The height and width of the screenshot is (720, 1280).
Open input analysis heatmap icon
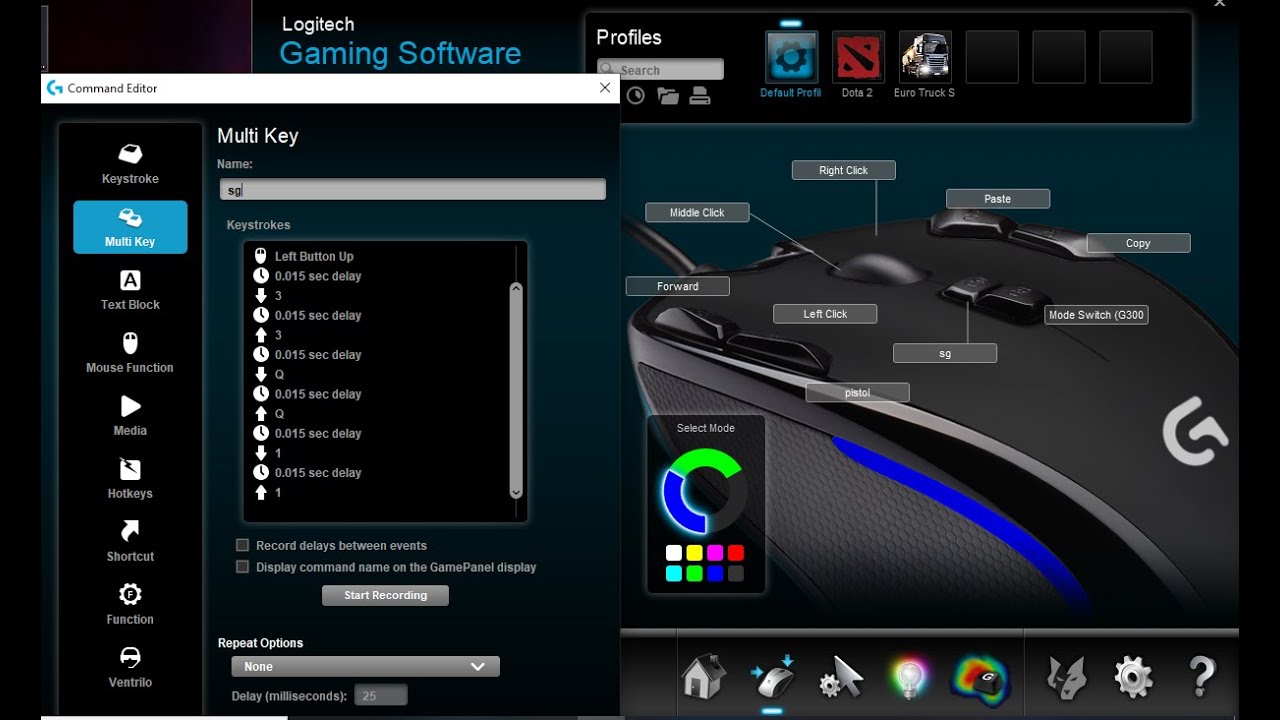click(x=980, y=678)
